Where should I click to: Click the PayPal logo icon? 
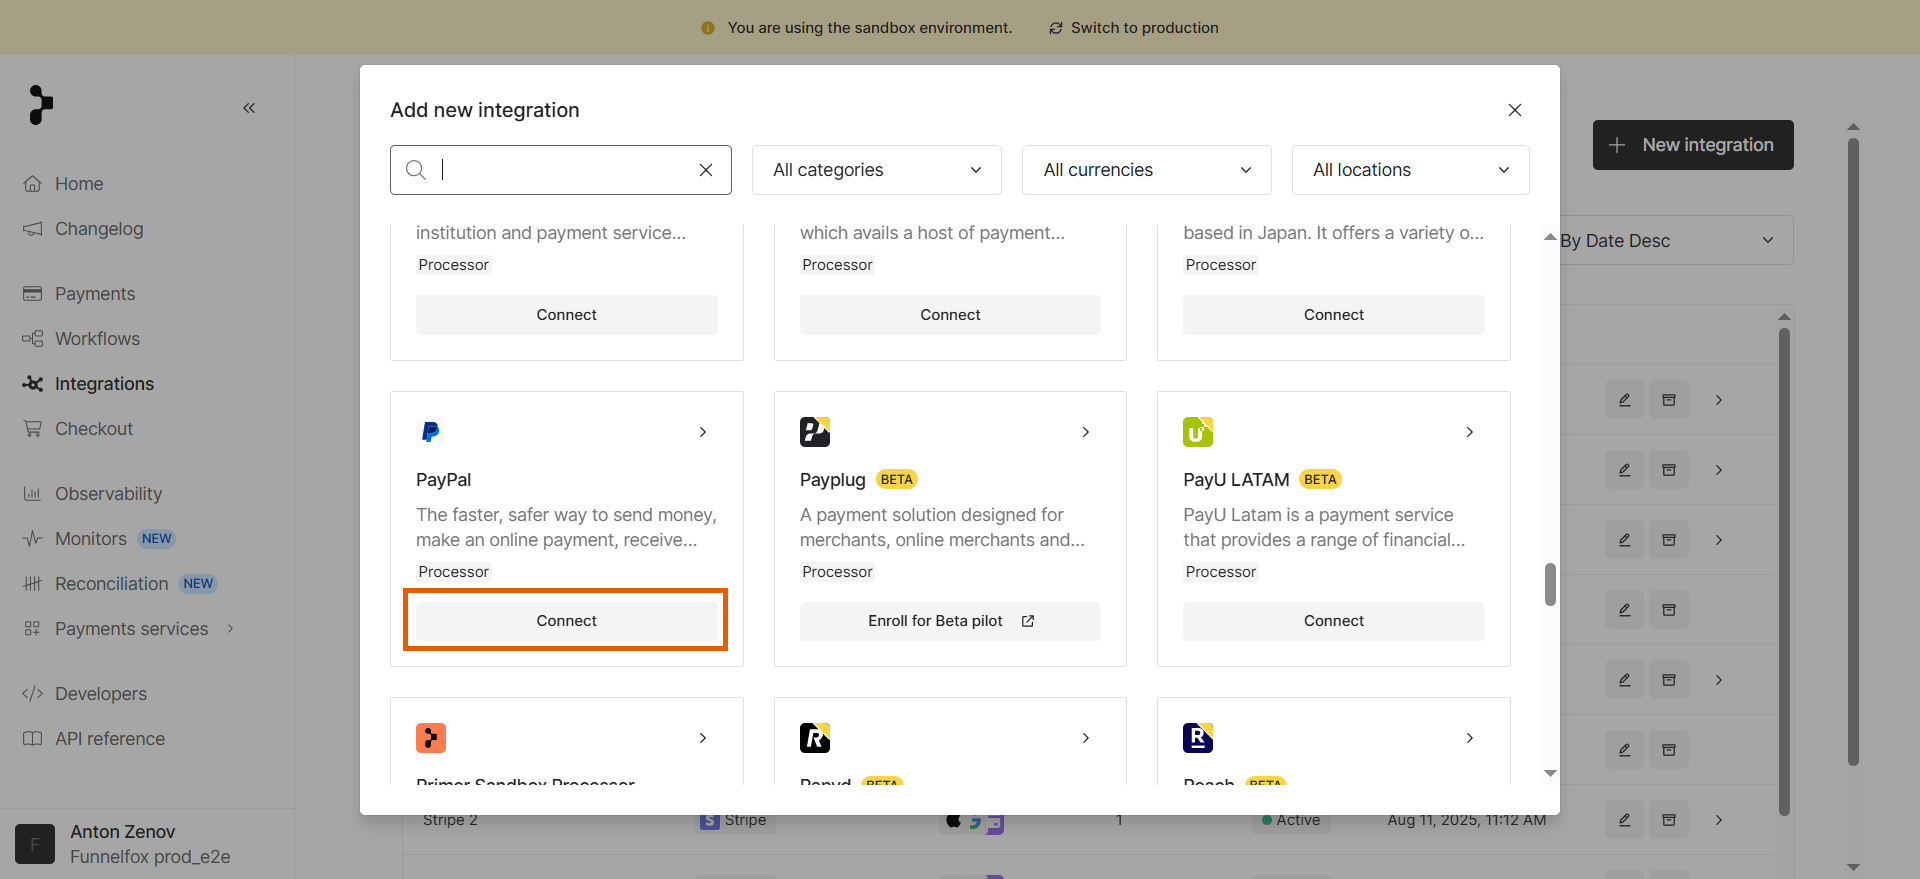(431, 432)
